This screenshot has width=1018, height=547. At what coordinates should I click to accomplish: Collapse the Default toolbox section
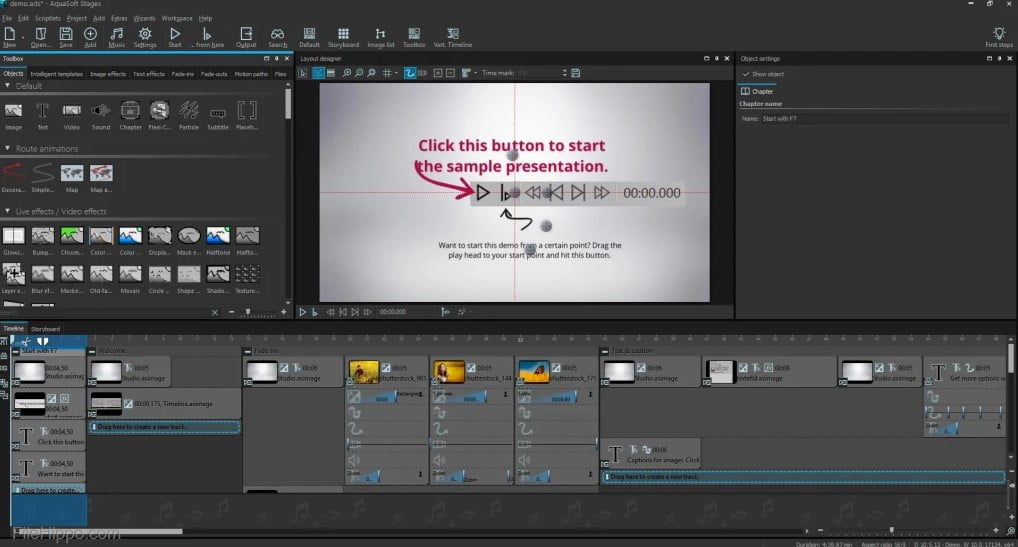[x=7, y=86]
